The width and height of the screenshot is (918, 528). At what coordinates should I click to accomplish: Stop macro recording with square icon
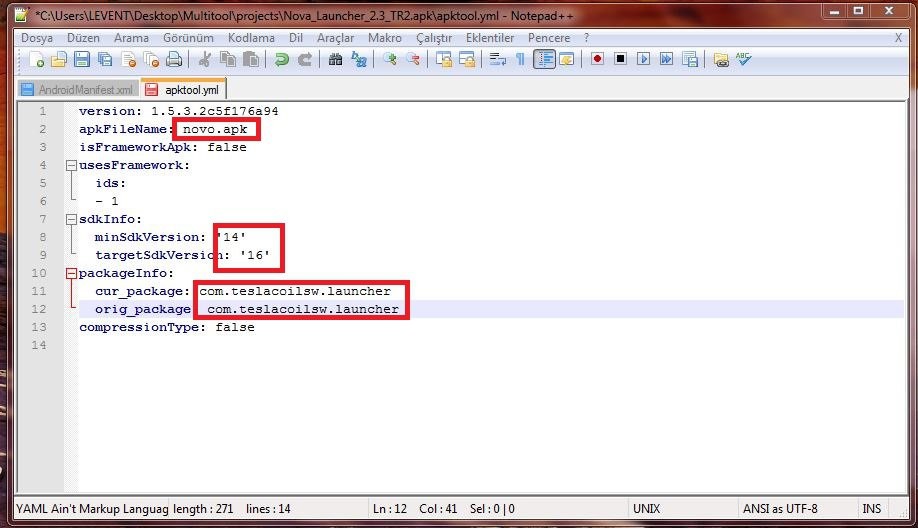coord(621,59)
